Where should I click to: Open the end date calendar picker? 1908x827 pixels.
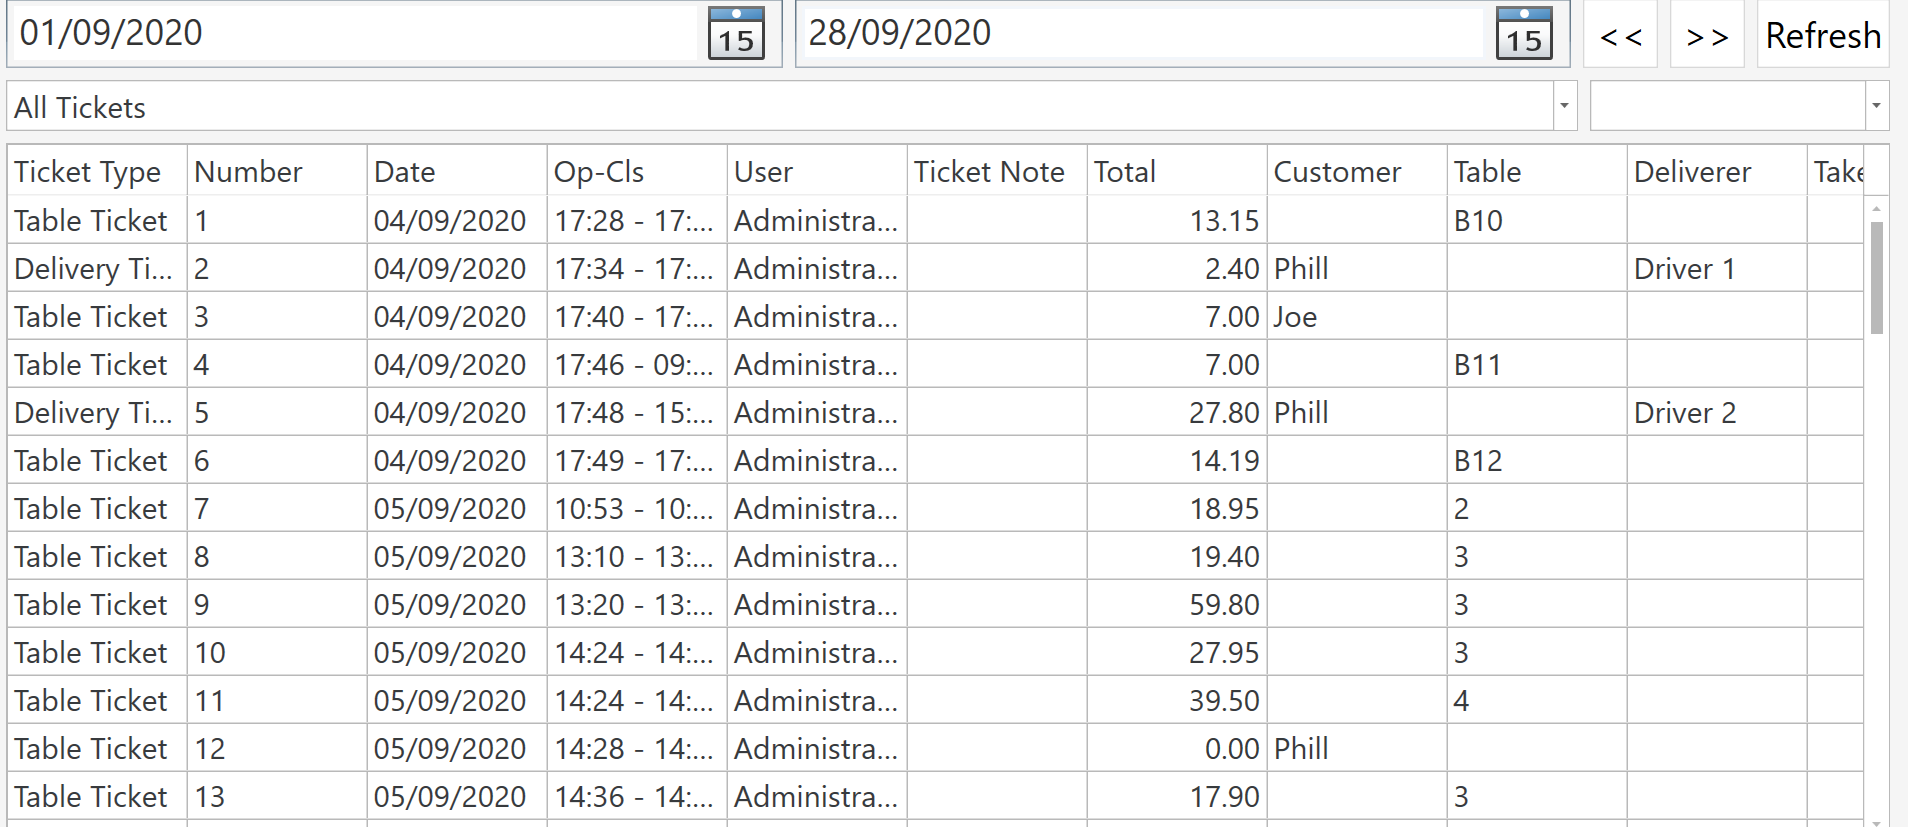[x=1523, y=33]
